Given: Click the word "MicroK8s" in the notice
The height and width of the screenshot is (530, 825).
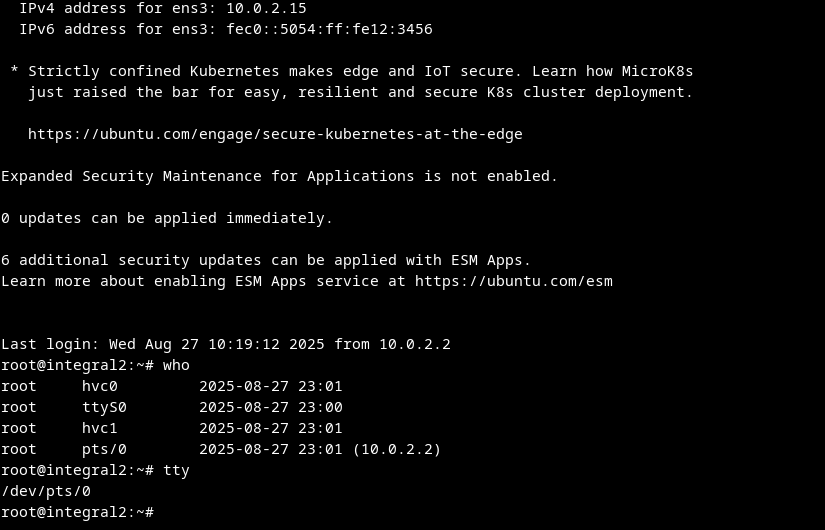Looking at the screenshot, I should 657,71.
